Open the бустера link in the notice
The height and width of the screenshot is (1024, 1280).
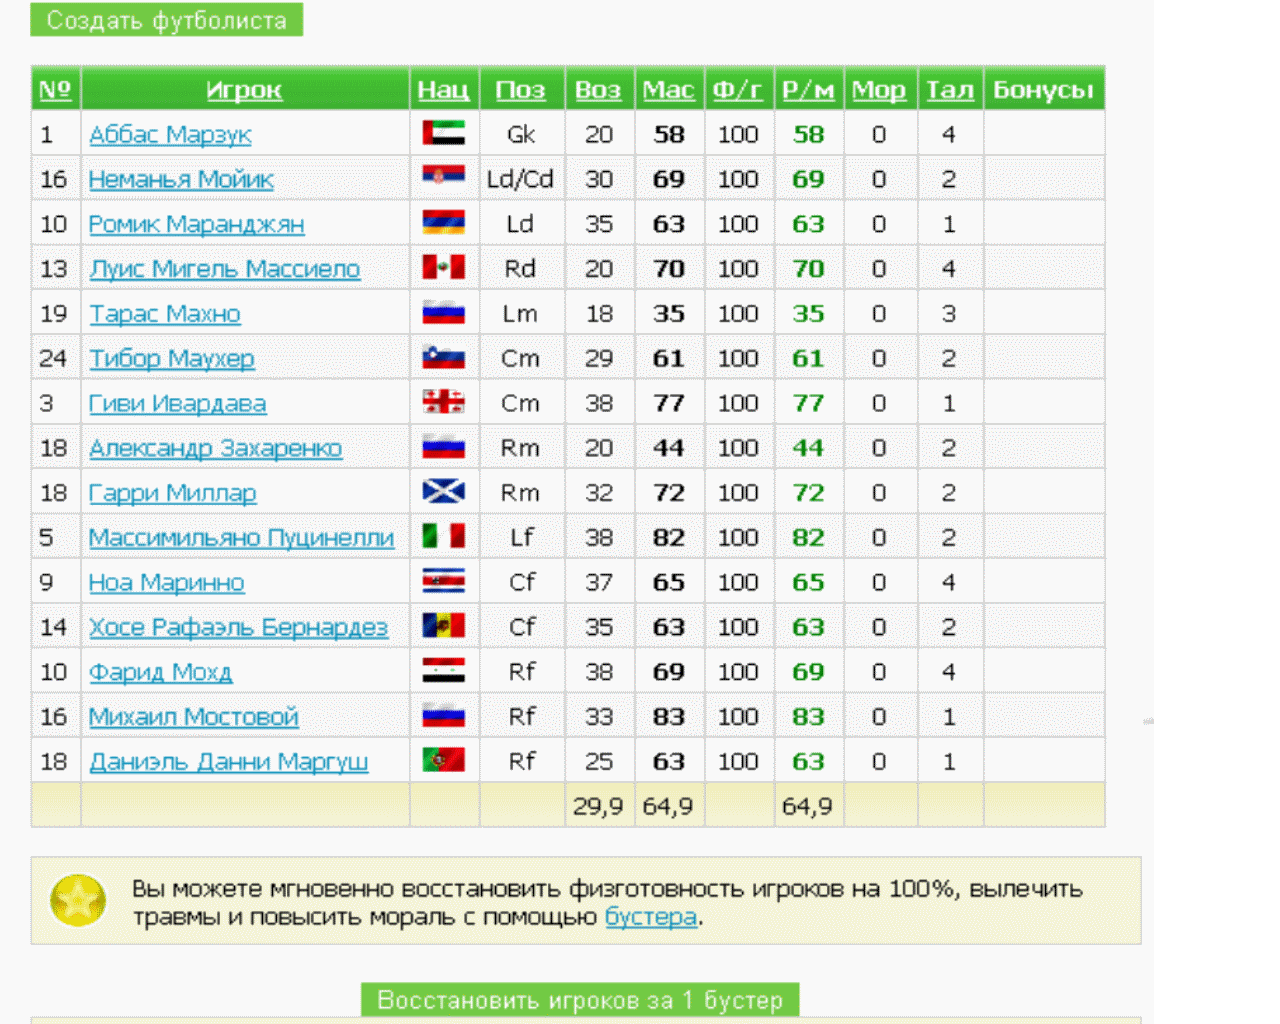coord(650,917)
